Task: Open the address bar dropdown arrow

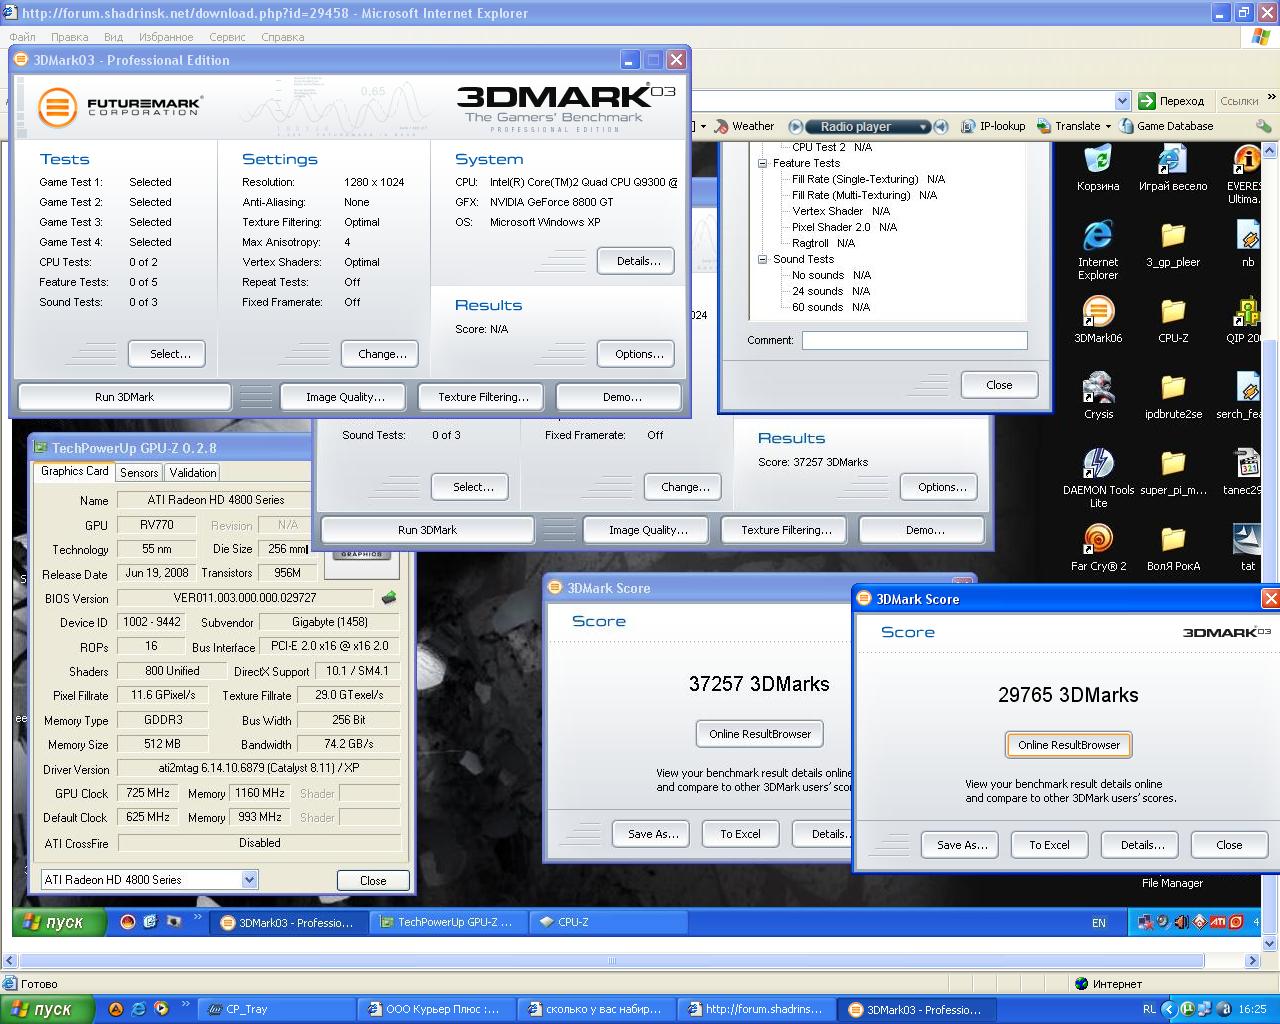Action: (x=1122, y=101)
